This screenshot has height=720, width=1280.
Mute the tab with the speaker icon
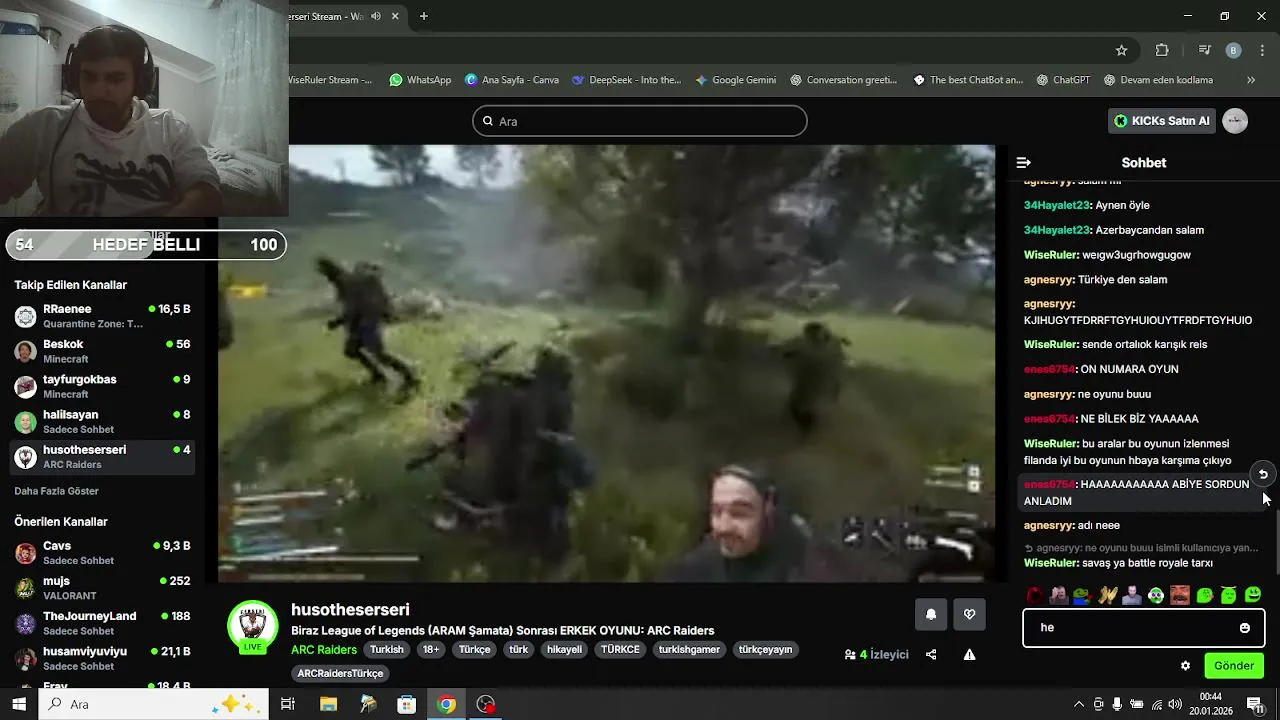point(377,16)
